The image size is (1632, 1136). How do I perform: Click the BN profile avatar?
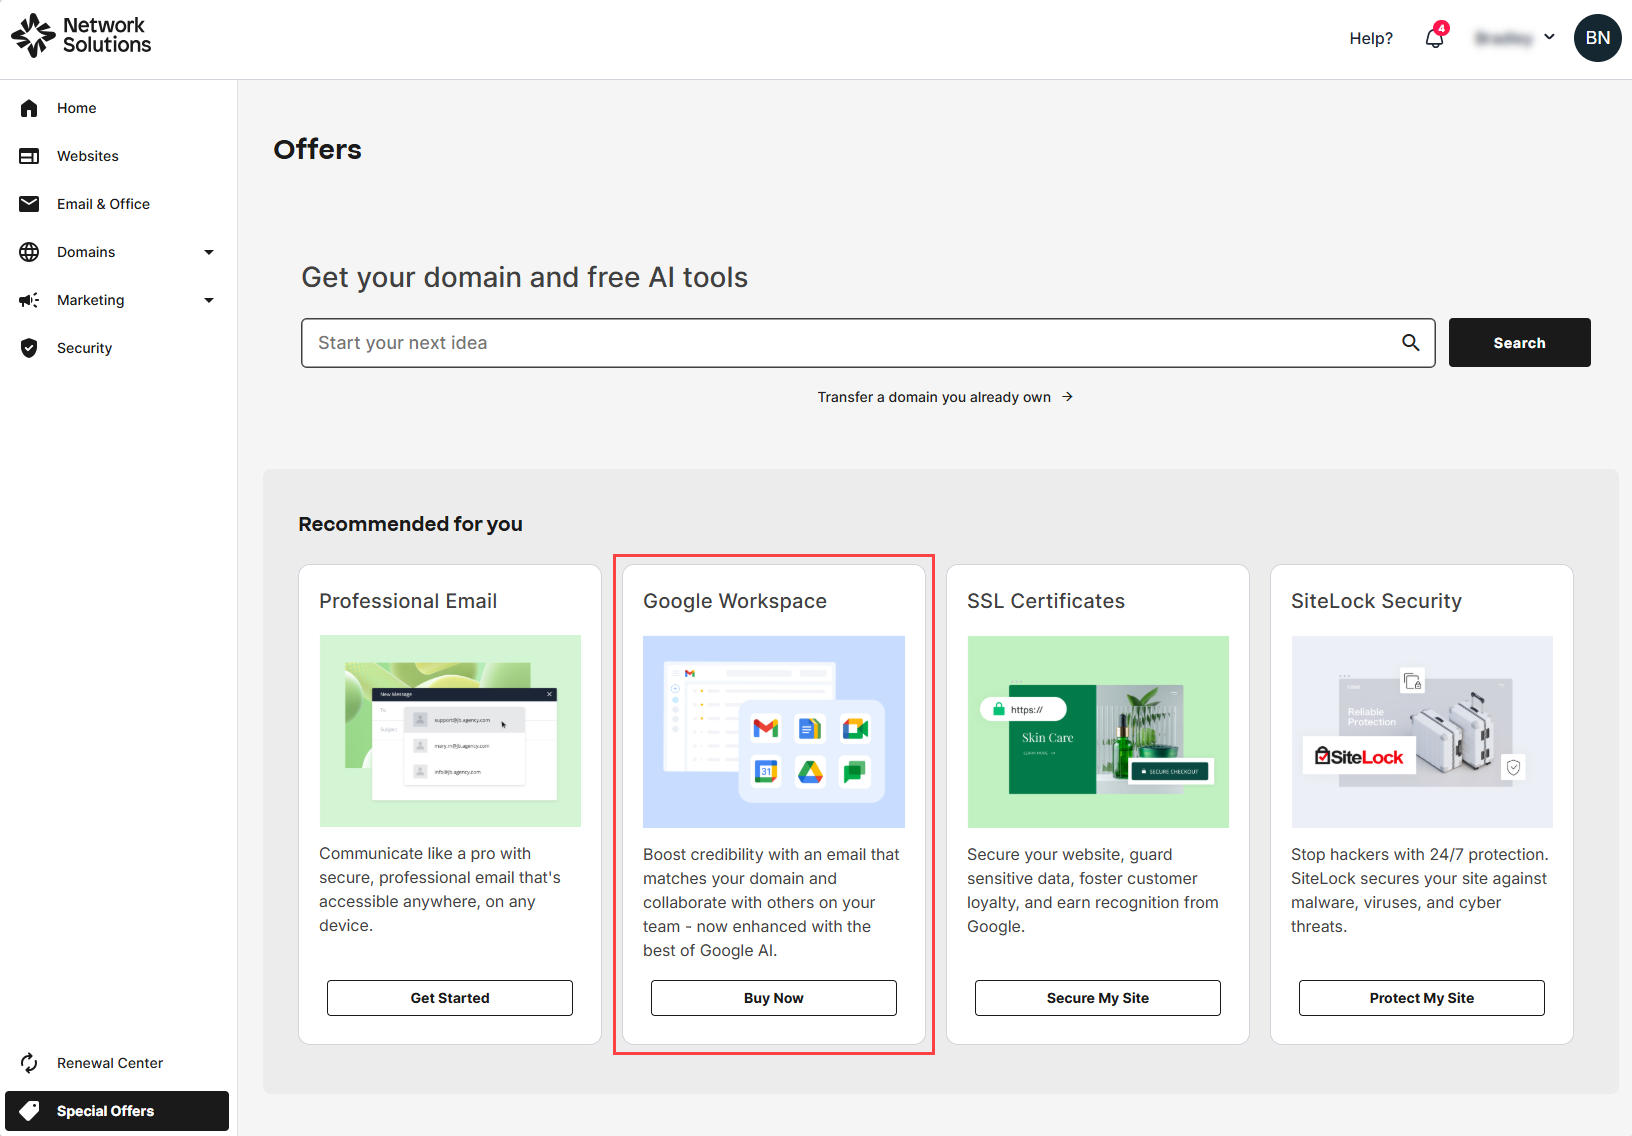tap(1598, 38)
